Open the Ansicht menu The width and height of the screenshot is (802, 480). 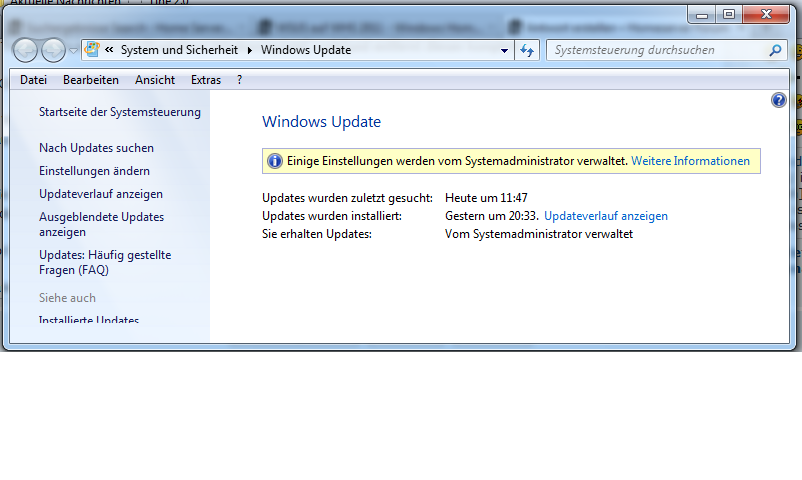(x=154, y=80)
